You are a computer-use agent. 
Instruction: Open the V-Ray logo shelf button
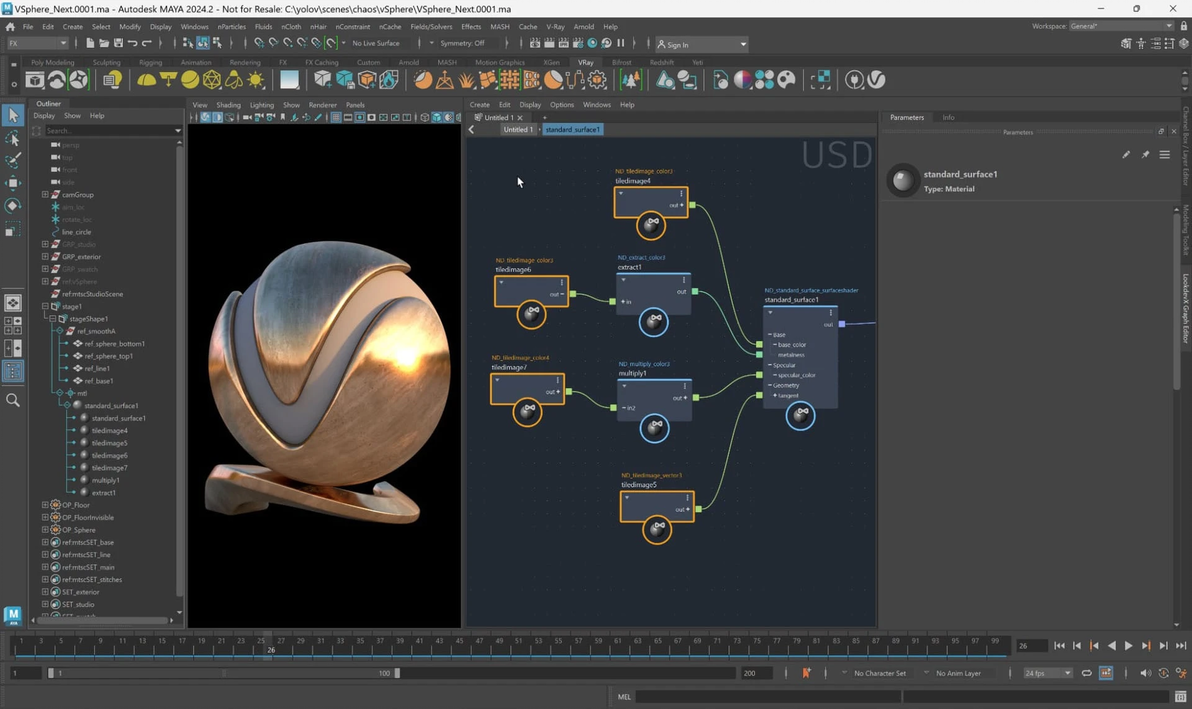876,80
